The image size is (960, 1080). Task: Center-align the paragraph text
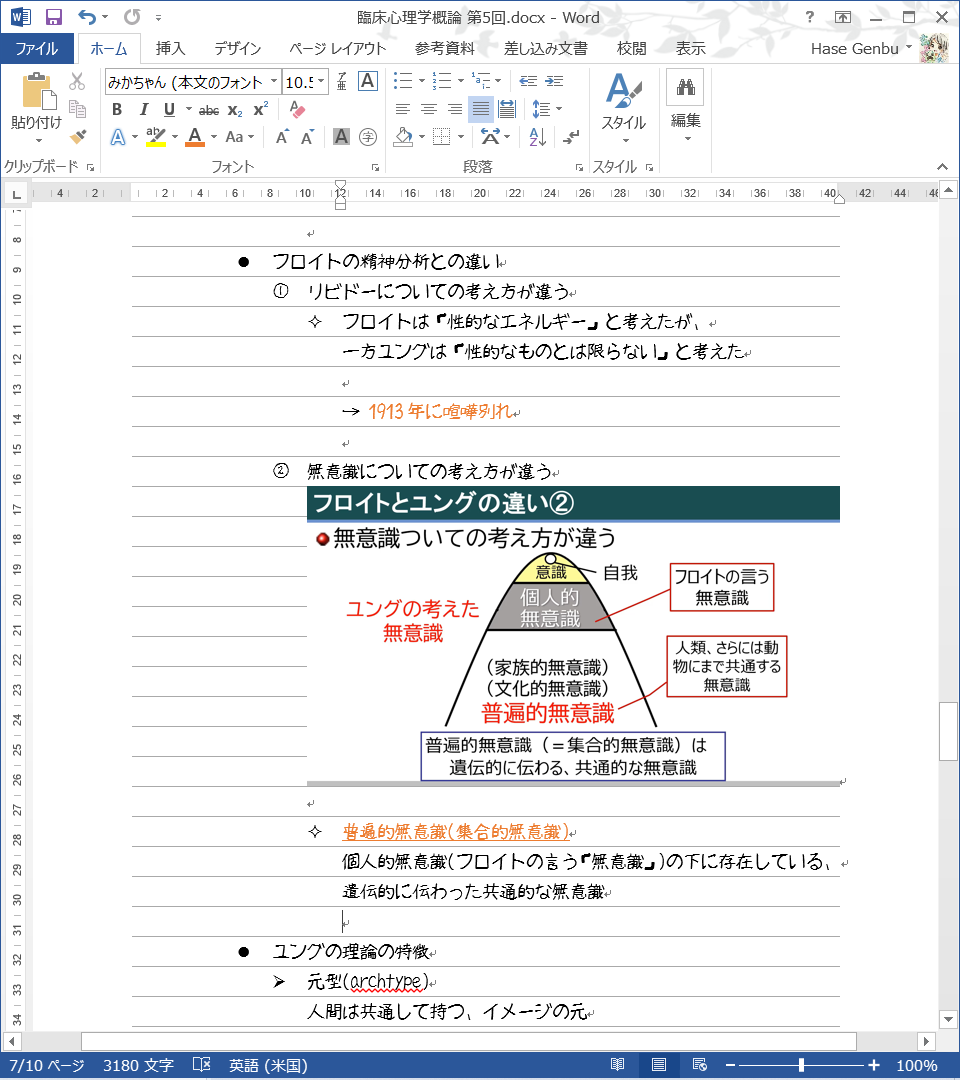coord(428,109)
